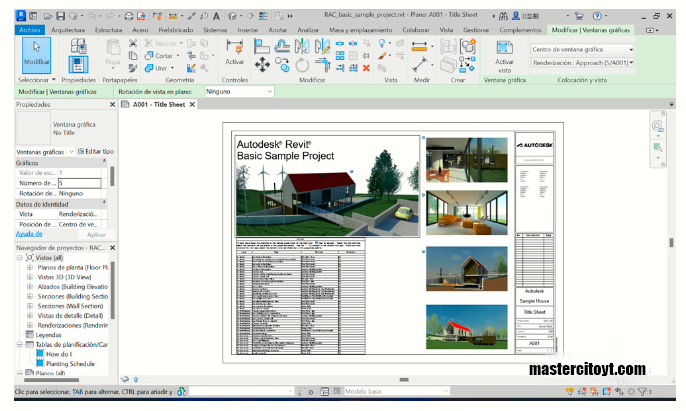Open the Renderización: Approach (5/A001) dropdown

[x=582, y=63]
